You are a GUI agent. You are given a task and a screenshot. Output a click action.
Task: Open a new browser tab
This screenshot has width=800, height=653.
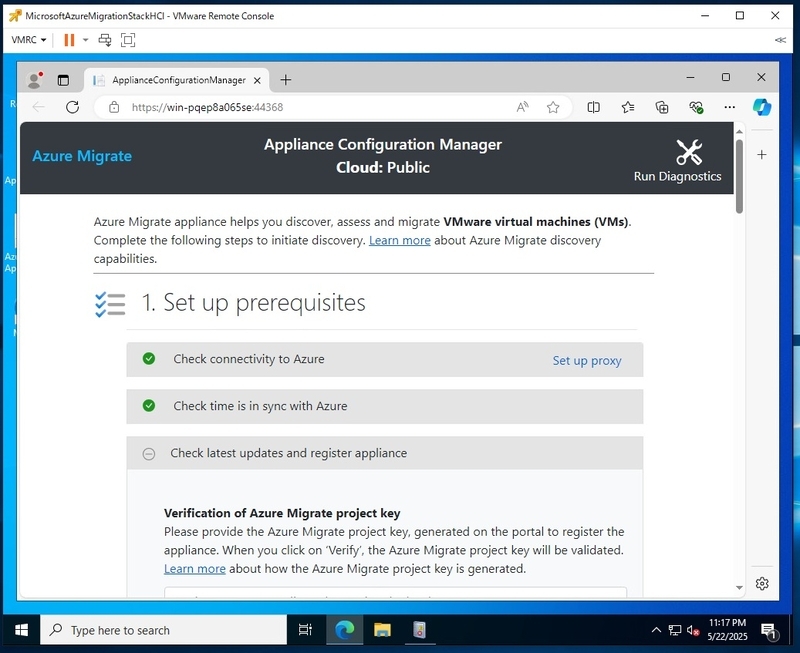pyautogui.click(x=286, y=80)
